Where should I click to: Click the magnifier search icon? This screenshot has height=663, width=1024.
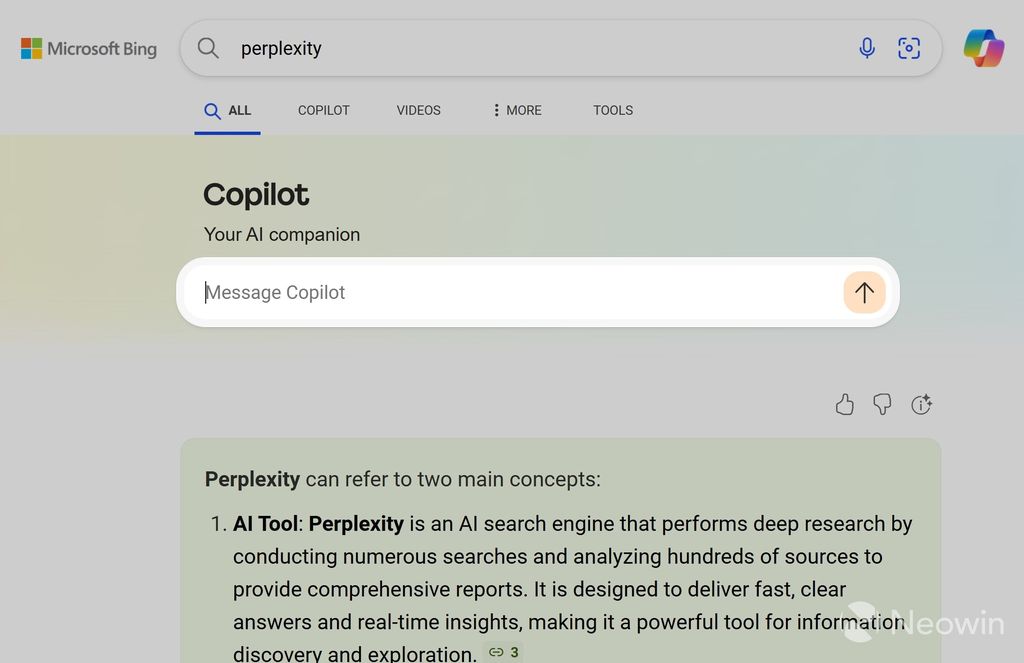coord(208,48)
